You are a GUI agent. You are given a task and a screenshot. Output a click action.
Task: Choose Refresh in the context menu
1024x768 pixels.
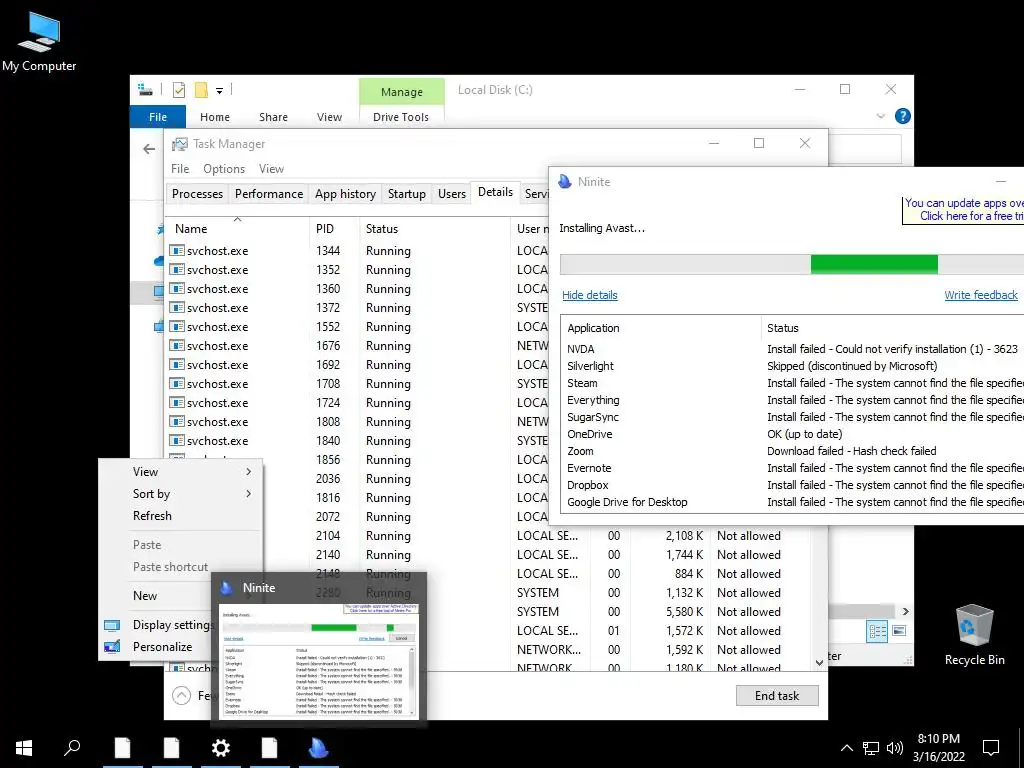152,516
